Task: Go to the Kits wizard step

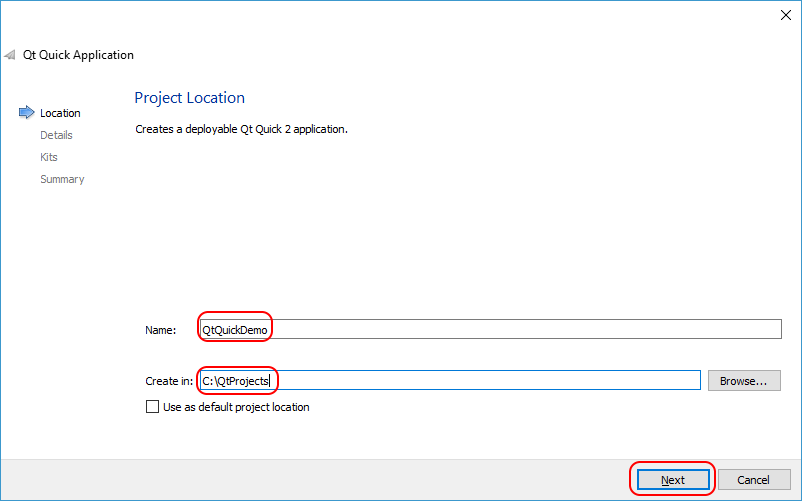Action: pyautogui.click(x=49, y=157)
